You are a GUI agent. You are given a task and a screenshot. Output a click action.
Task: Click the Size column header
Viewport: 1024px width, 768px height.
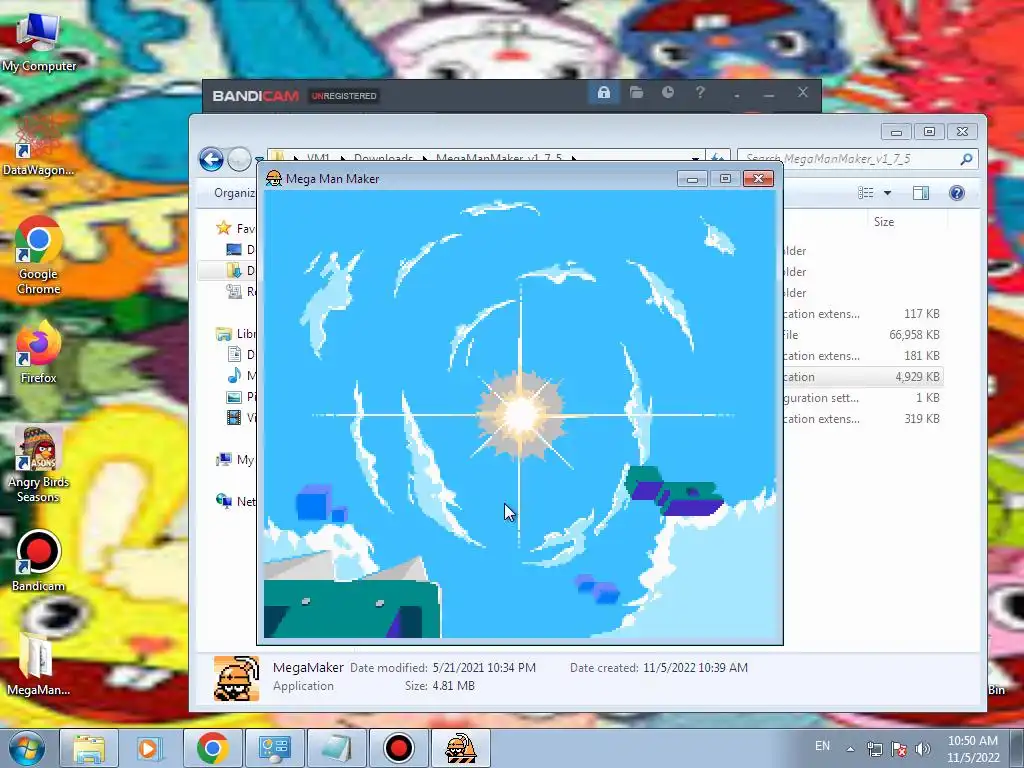tap(884, 222)
